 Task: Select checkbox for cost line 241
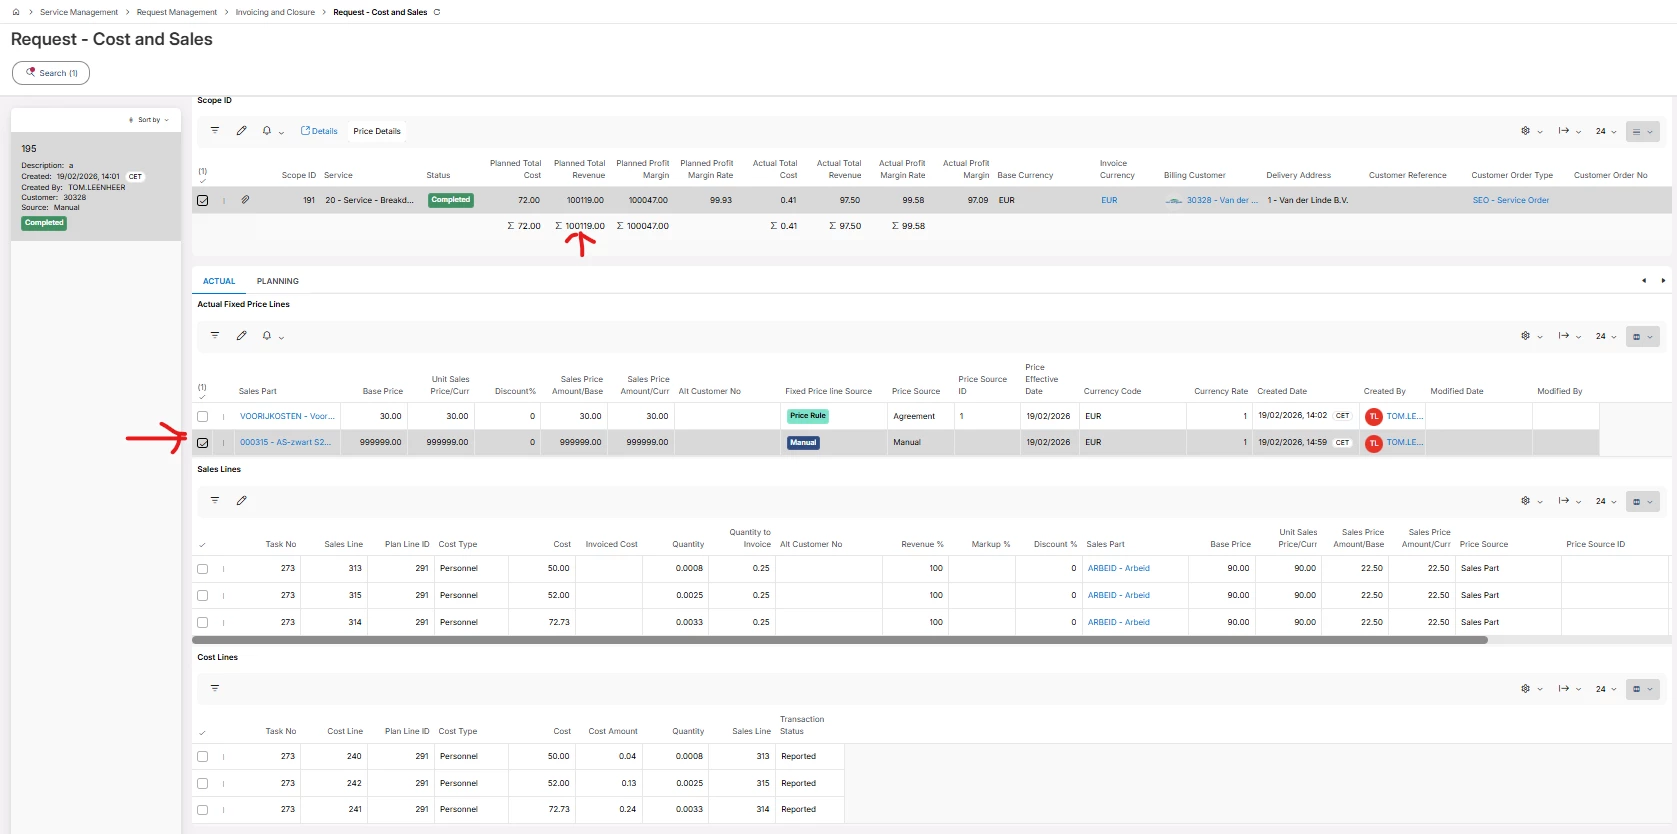(x=203, y=810)
